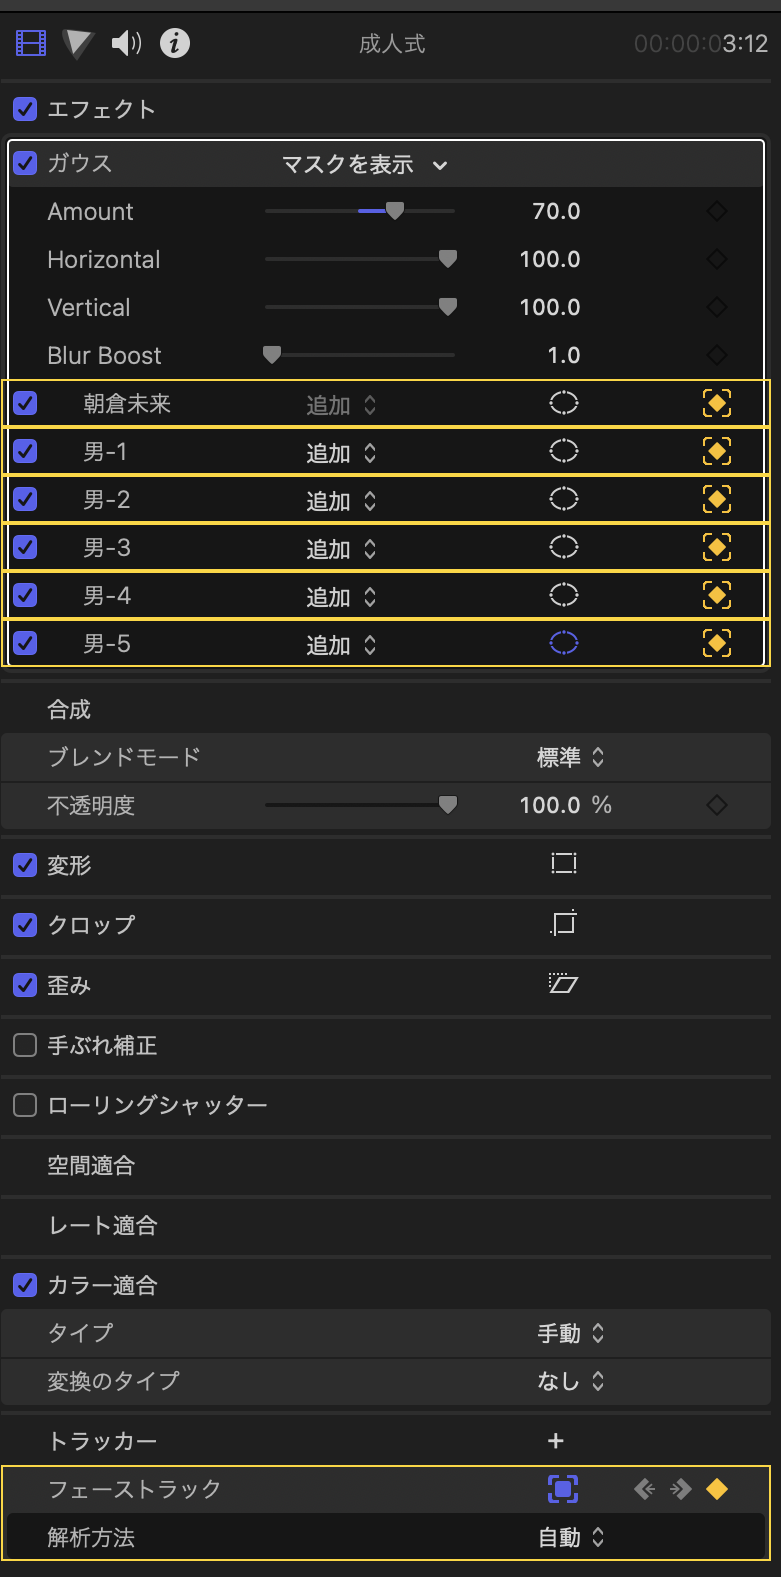Image resolution: width=781 pixels, height=1577 pixels.
Task: Open the 解析方法 dropdown set to 自動
Action: [x=570, y=1538]
